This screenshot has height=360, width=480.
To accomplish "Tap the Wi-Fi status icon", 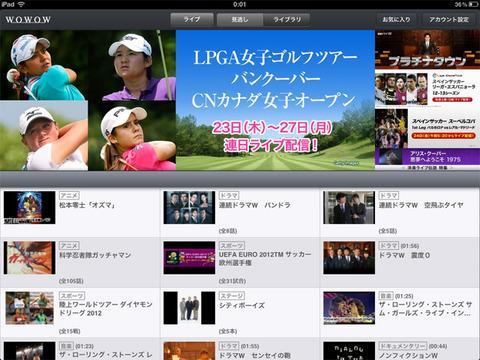I will click(21, 4).
